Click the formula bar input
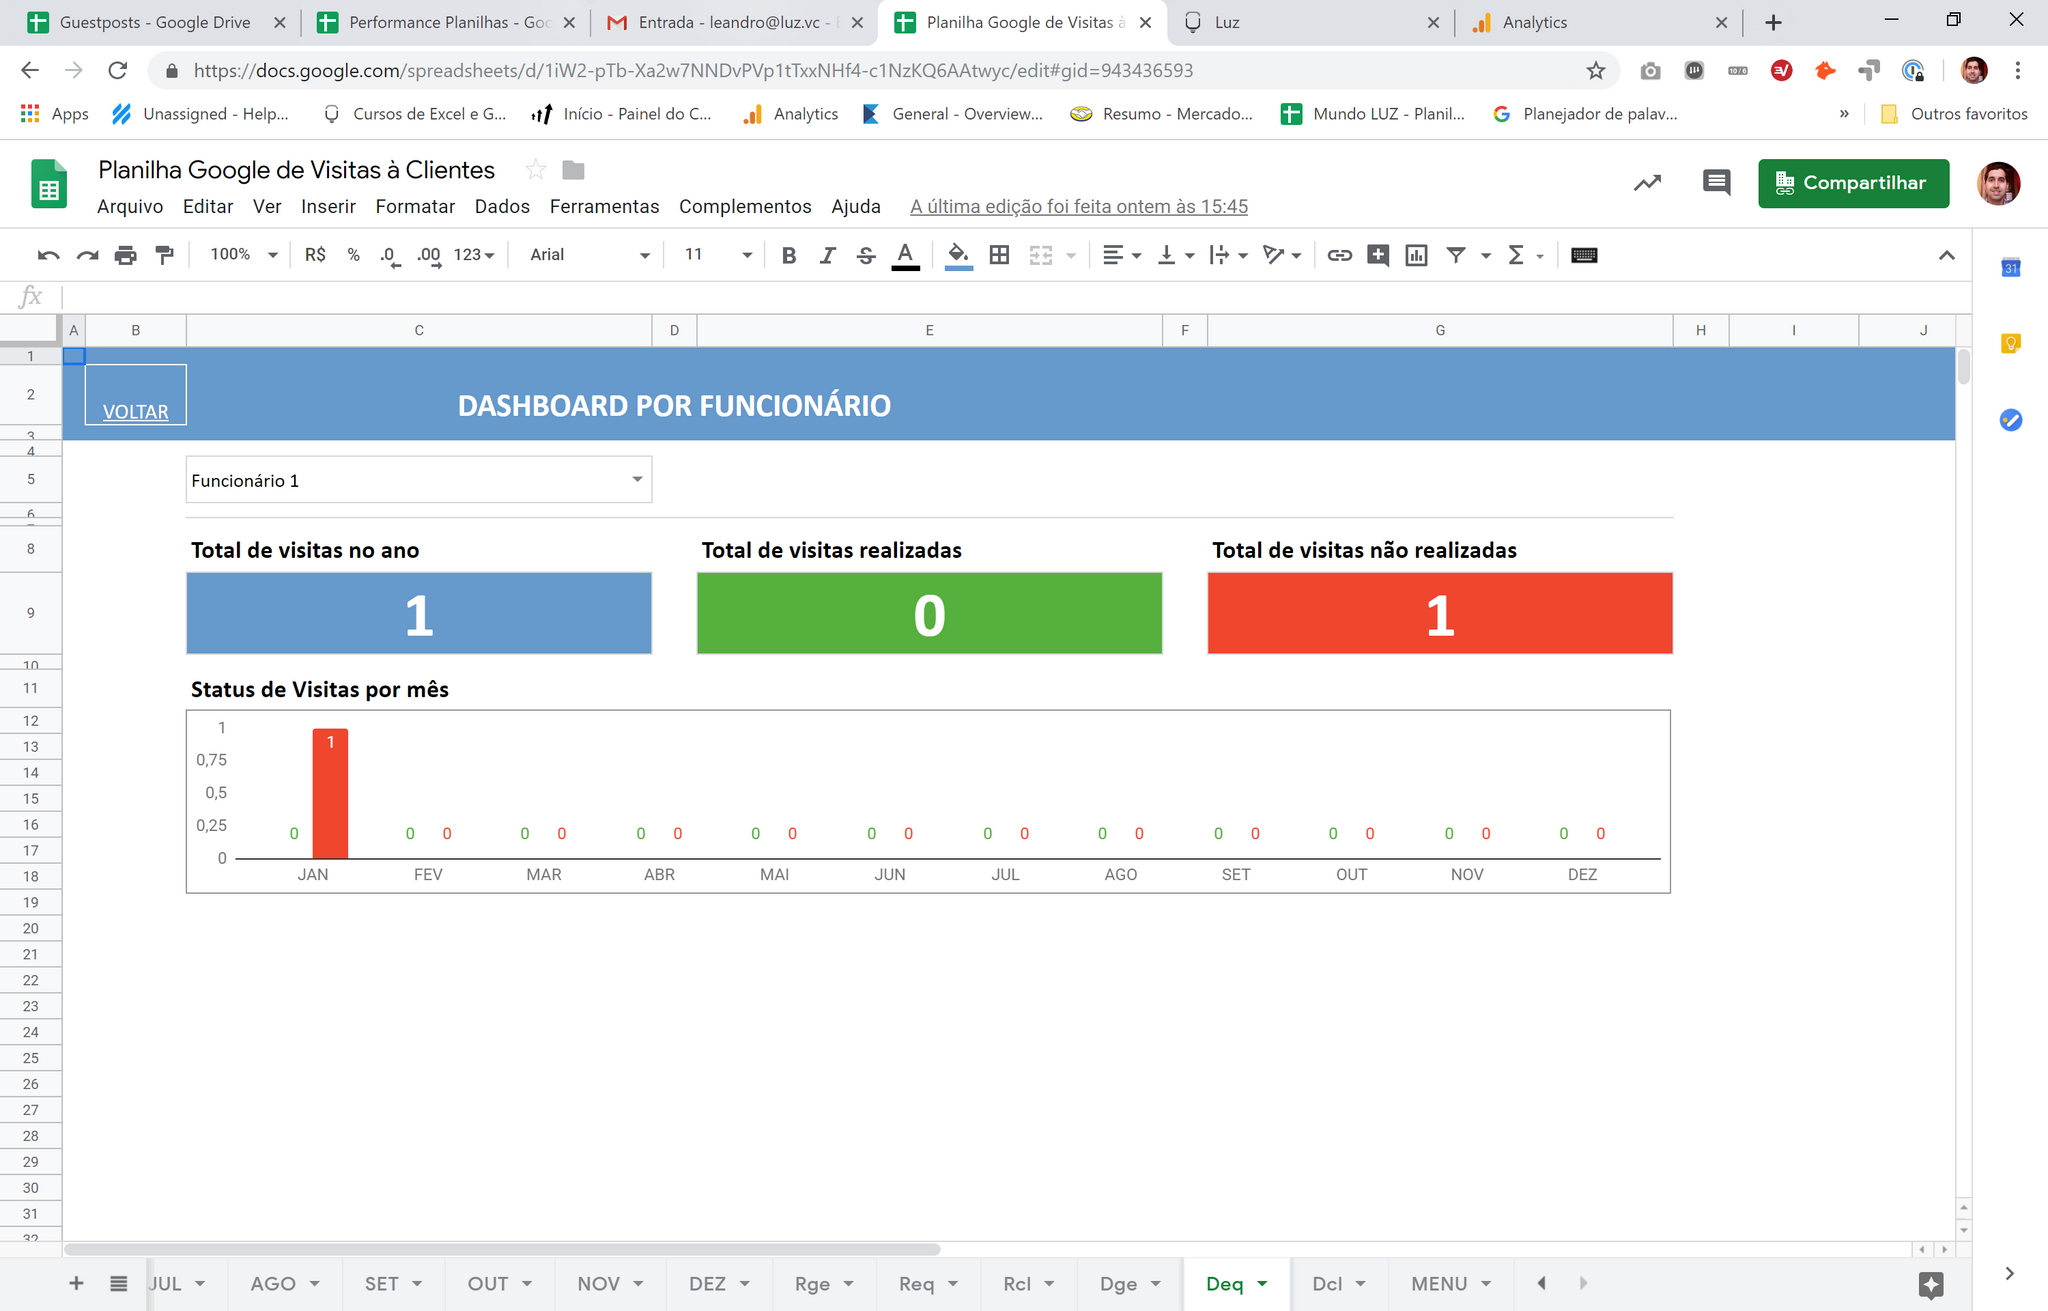The width and height of the screenshot is (2048, 1311). (1000, 296)
